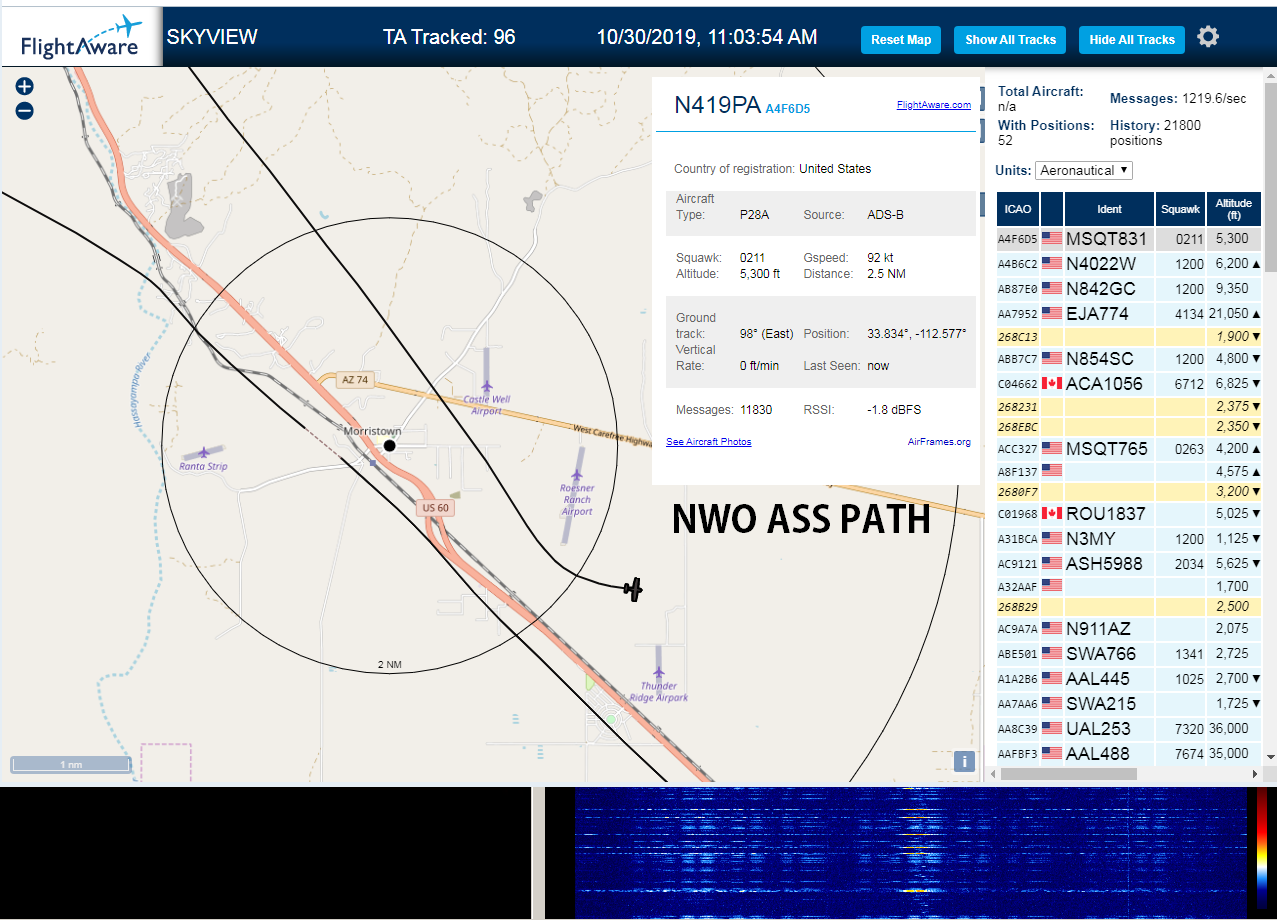
Task: Sort table by flag column header
Action: [x=1052, y=209]
